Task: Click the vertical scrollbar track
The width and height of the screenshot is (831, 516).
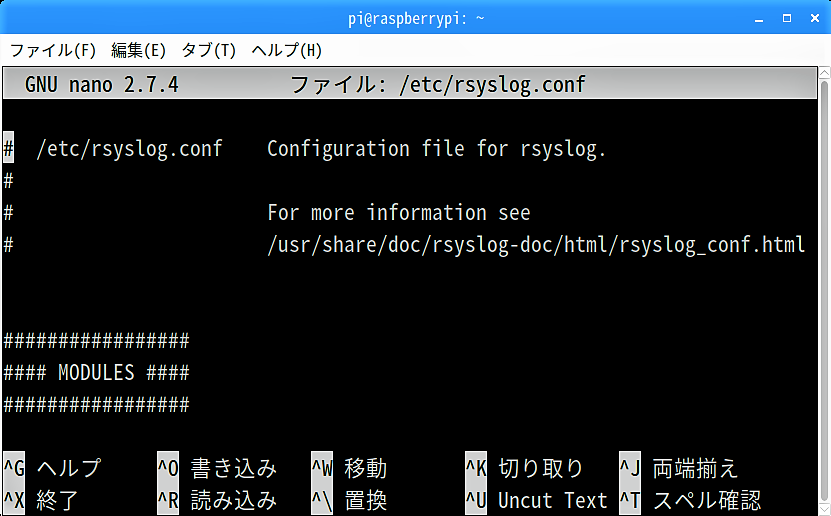Action: coord(824,290)
